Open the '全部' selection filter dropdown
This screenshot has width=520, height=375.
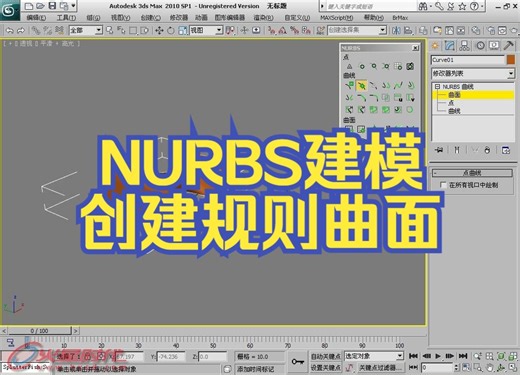[x=86, y=31]
